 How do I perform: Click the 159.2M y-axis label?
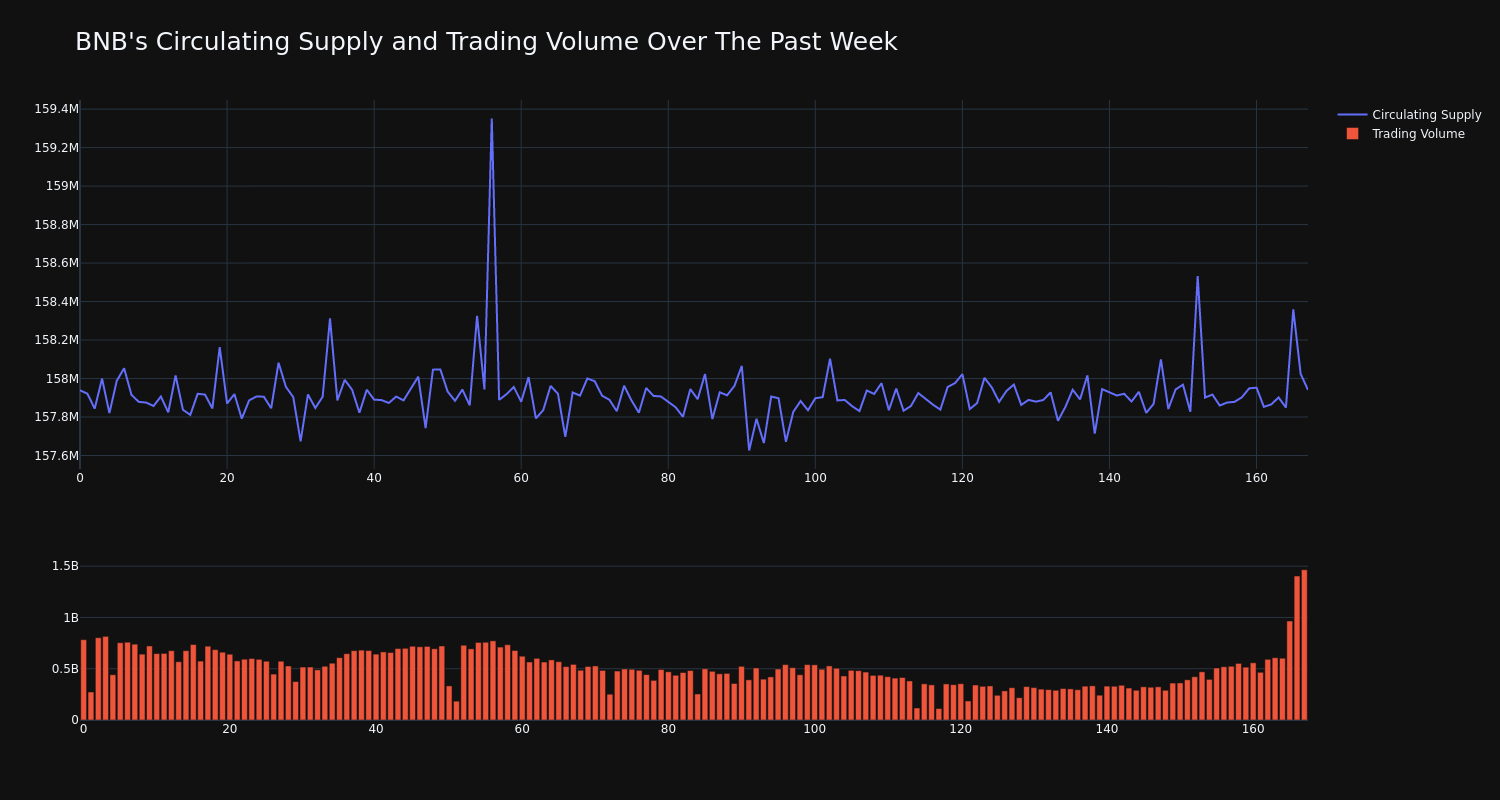56,148
